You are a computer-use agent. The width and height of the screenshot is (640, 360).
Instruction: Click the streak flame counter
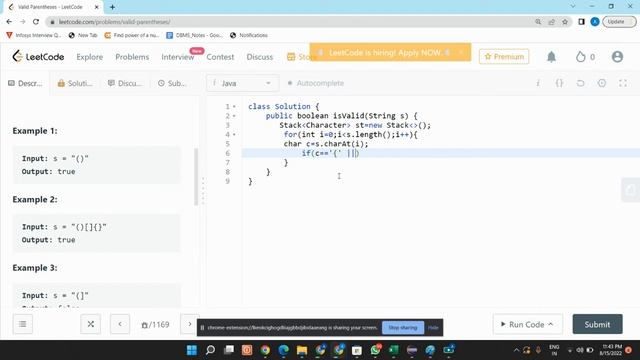click(585, 57)
